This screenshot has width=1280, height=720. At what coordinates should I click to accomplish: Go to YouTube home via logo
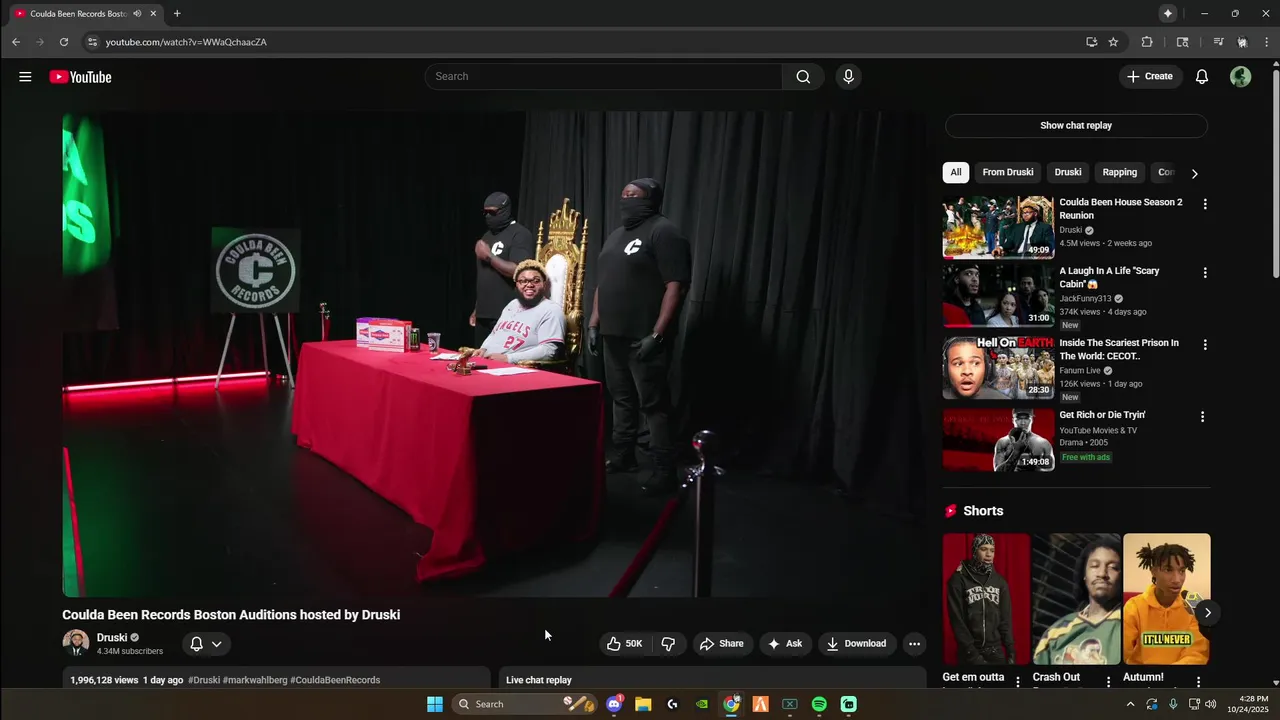80,77
